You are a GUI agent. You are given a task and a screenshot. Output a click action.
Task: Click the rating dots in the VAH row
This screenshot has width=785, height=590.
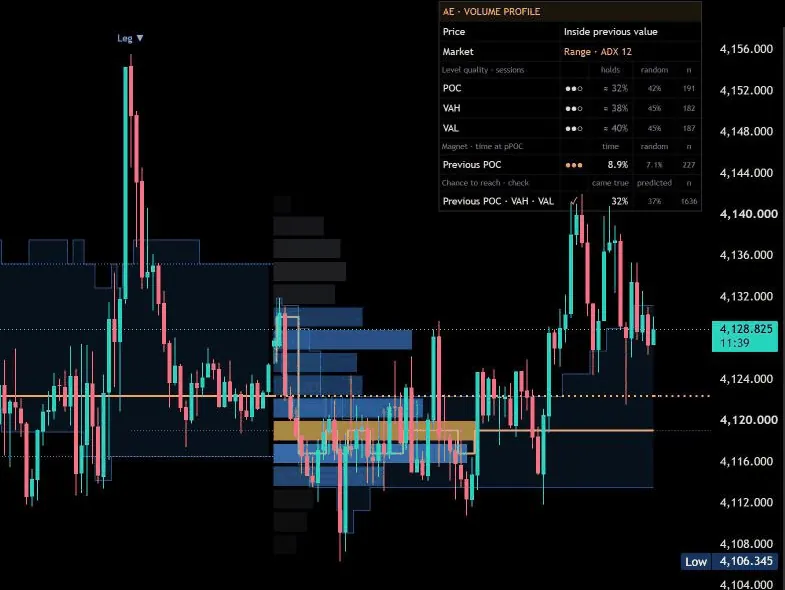pyautogui.click(x=573, y=109)
